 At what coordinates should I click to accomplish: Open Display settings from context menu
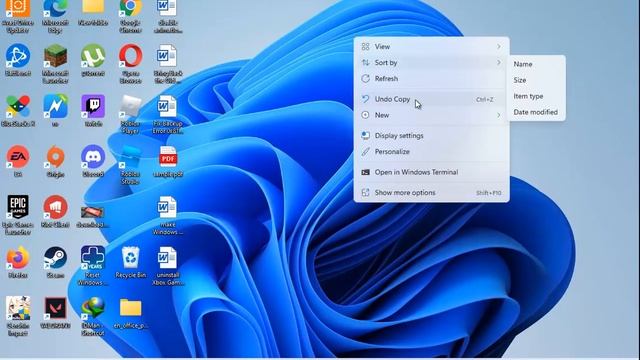point(431,136)
